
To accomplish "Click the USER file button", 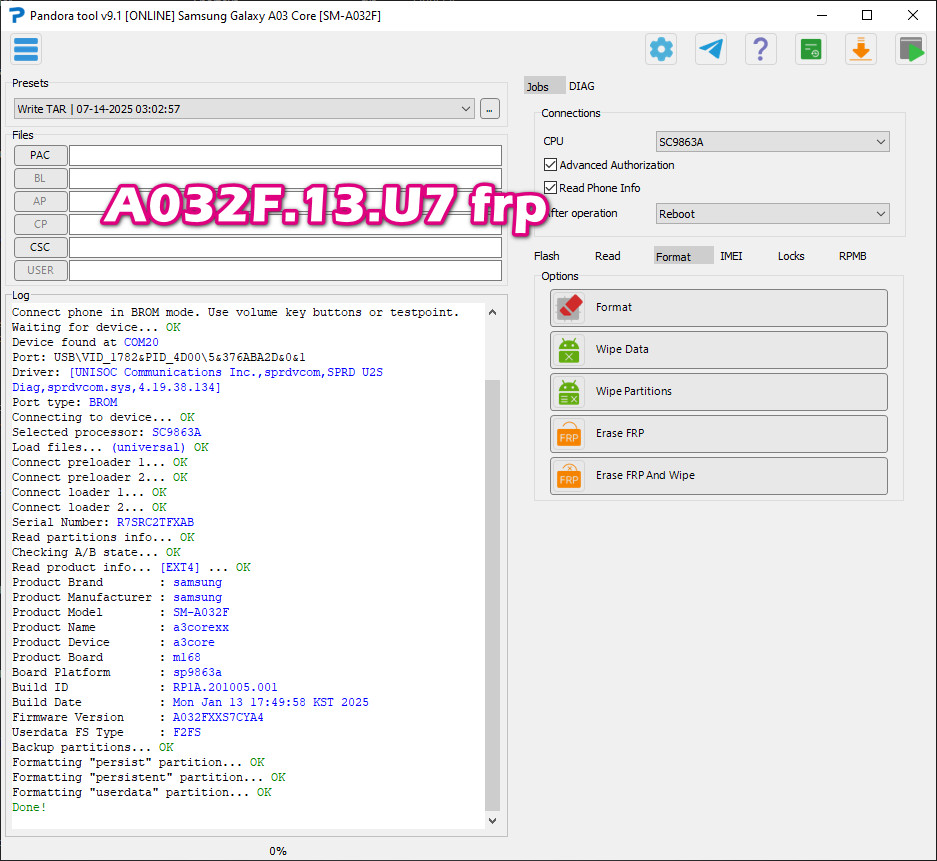I will coord(40,270).
